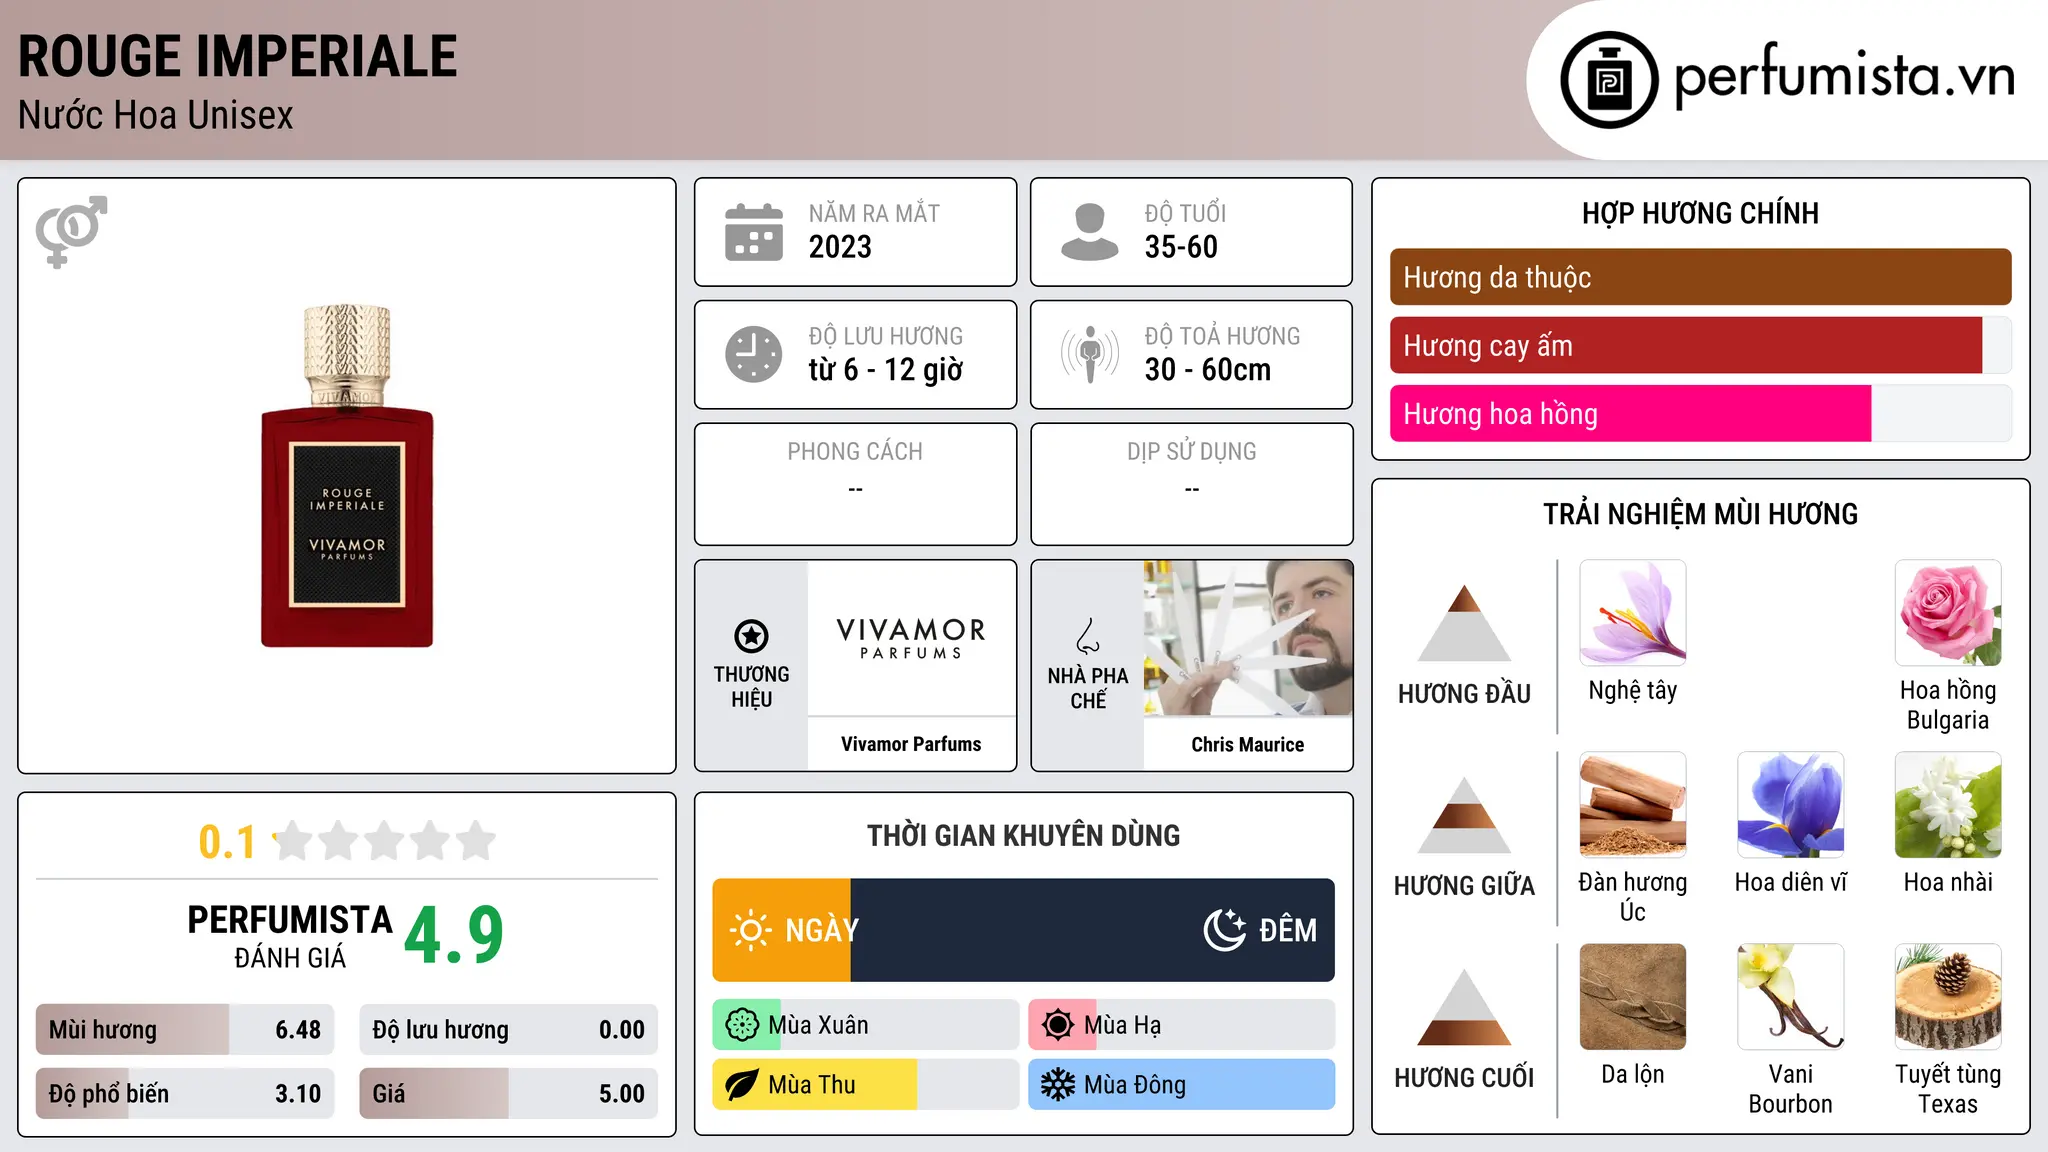Viewport: 2048px width, 1152px height.
Task: Click the pyramid icon above Hương cuối
Action: tap(1464, 1006)
